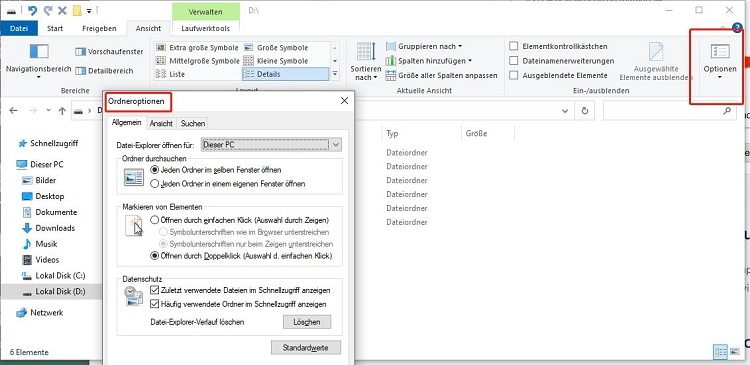Enable the Dateinamenerweiterungen checkbox

point(514,61)
